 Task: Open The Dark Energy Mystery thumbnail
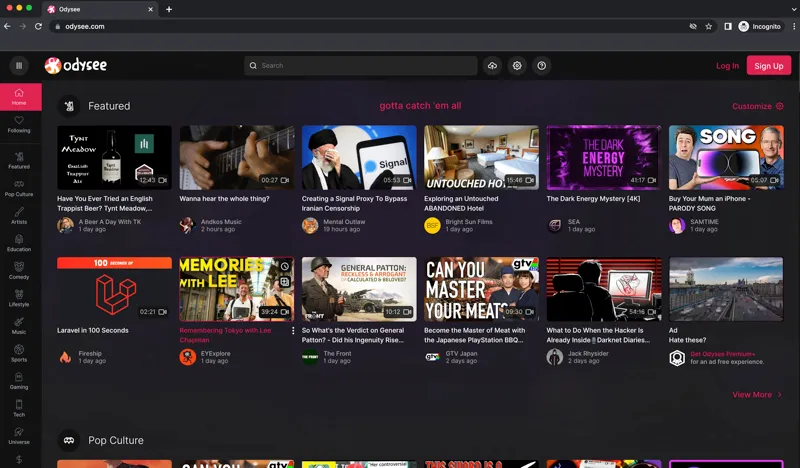point(604,157)
